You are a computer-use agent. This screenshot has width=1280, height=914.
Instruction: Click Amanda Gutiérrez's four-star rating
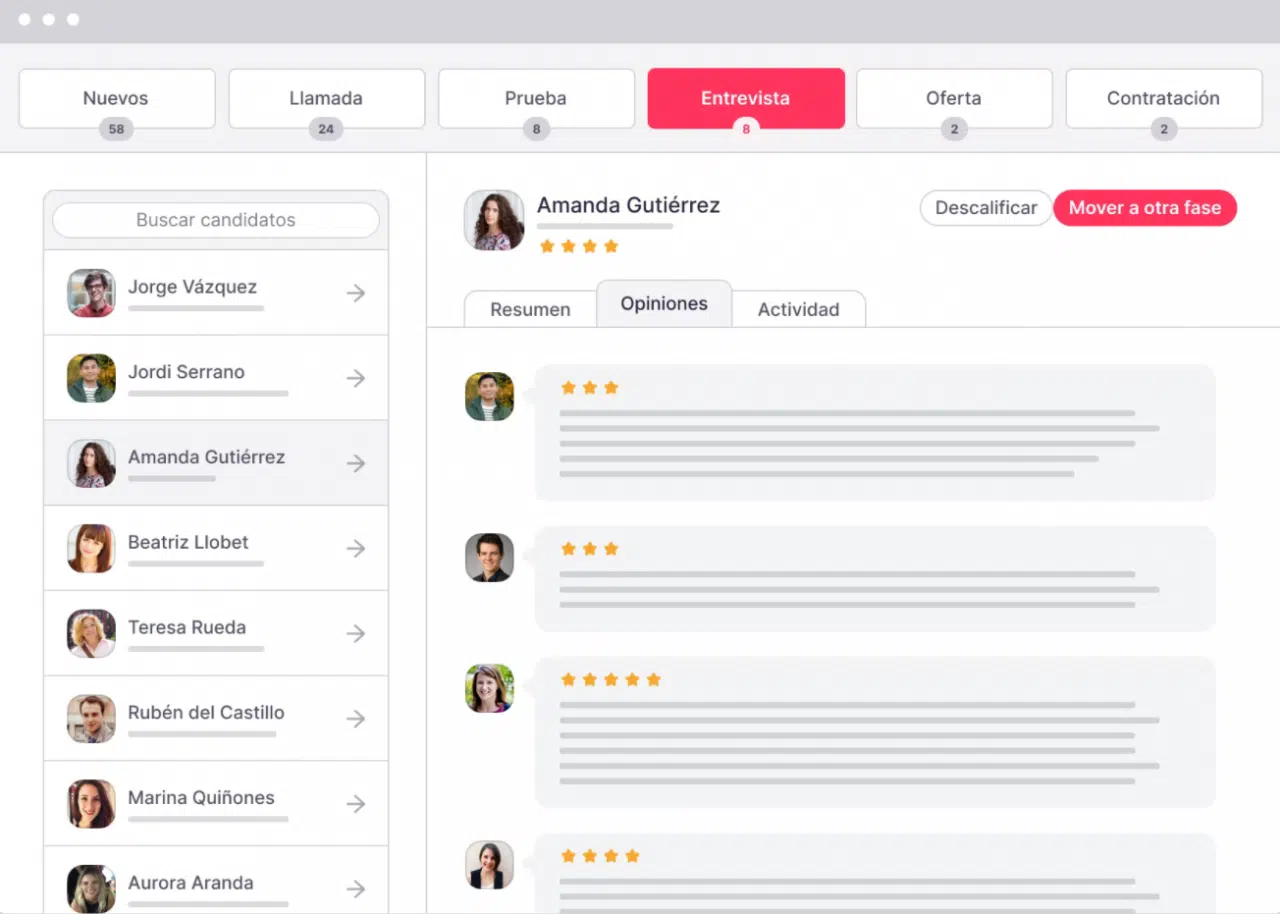579,246
